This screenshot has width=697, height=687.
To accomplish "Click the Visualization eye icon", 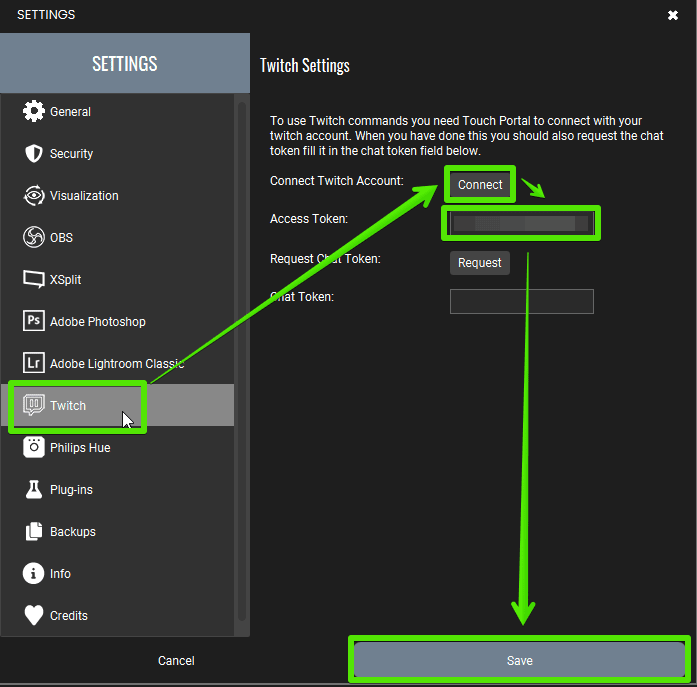I will [x=34, y=196].
